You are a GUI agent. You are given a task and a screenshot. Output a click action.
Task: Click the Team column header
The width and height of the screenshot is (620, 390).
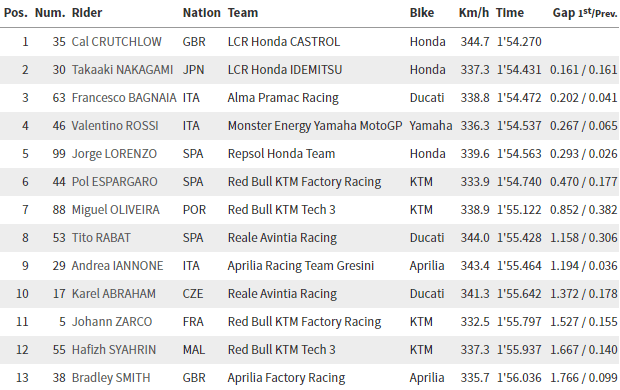tap(243, 13)
